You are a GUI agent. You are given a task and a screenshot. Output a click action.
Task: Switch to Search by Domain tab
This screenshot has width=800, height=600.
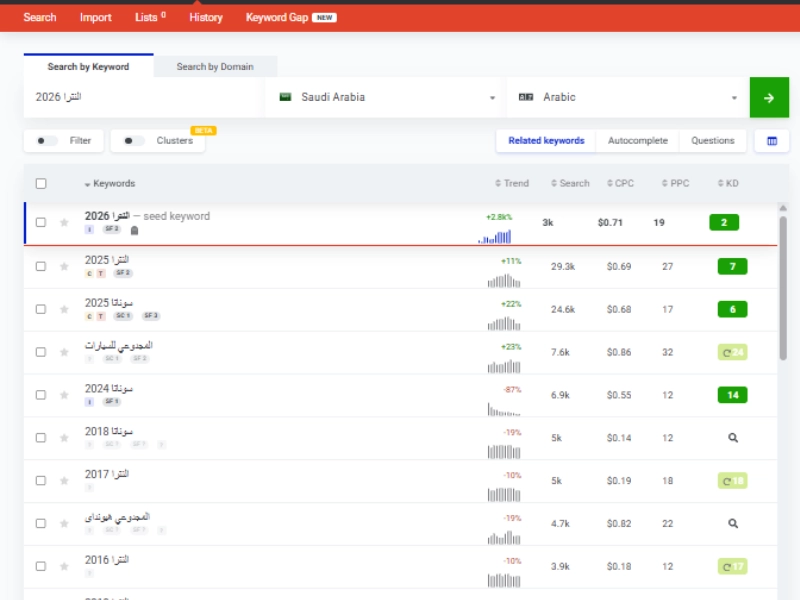pyautogui.click(x=215, y=67)
